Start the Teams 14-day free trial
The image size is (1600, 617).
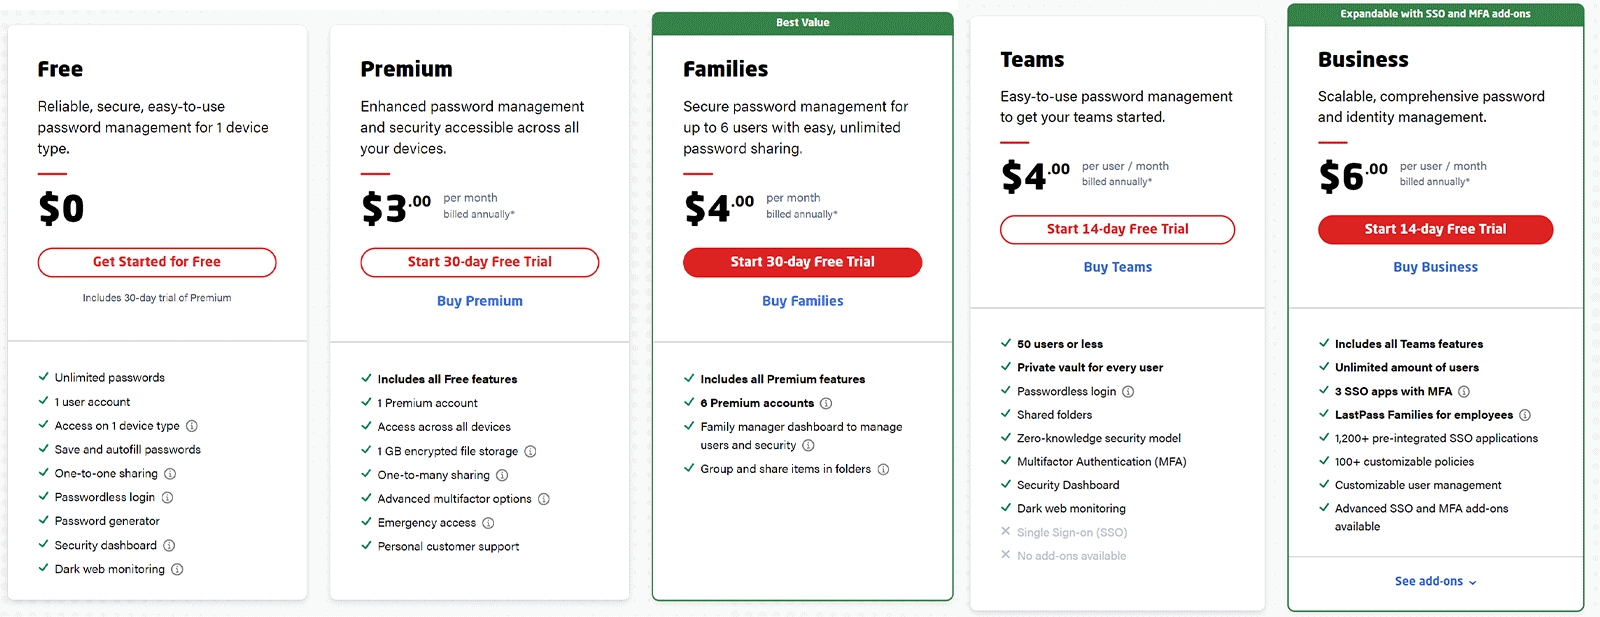point(1117,229)
